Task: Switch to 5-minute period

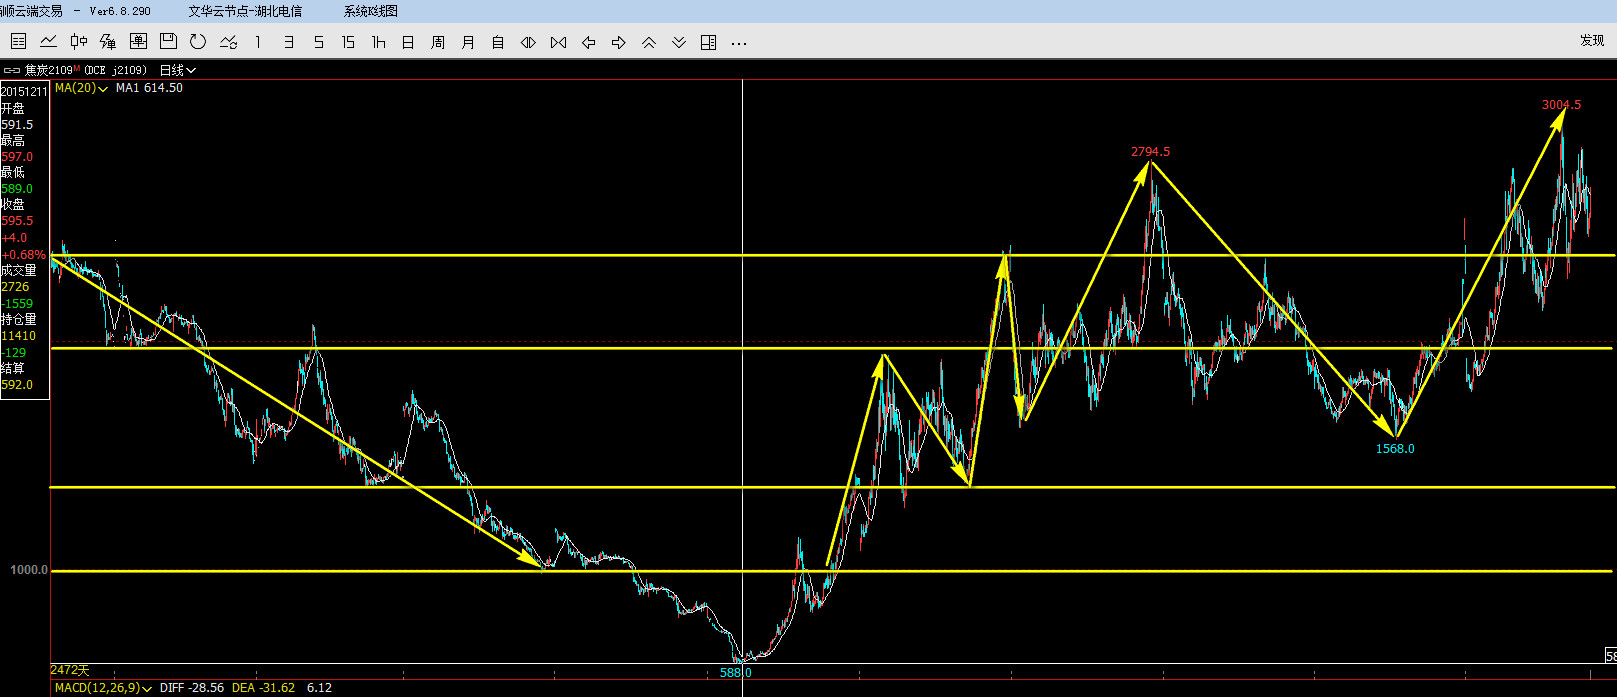Action: pos(318,42)
